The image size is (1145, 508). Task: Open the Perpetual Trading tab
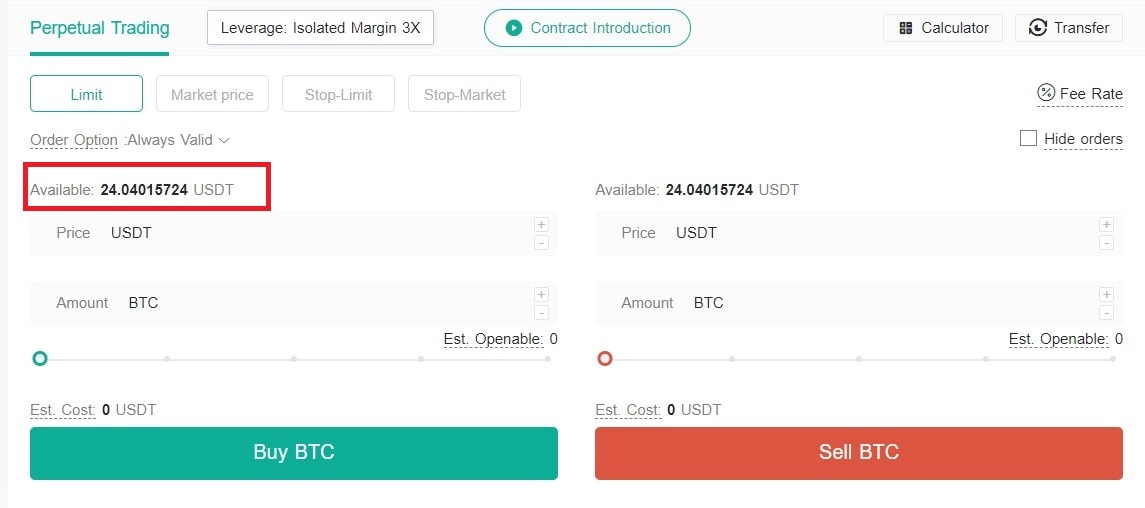(99, 28)
